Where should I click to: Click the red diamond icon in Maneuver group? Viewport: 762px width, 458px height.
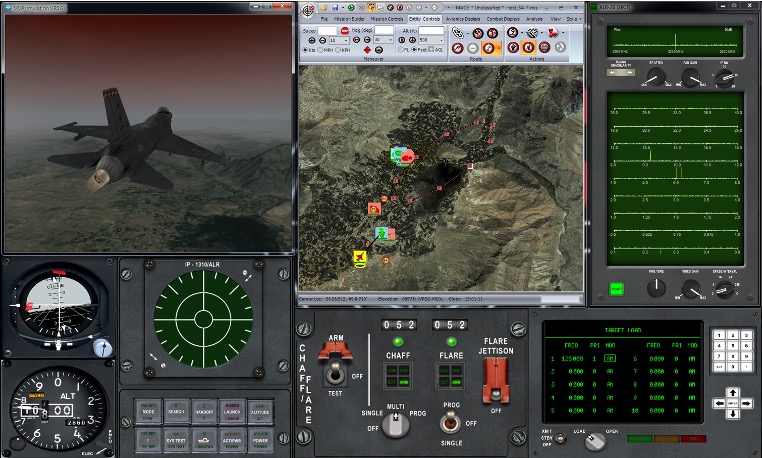click(367, 50)
